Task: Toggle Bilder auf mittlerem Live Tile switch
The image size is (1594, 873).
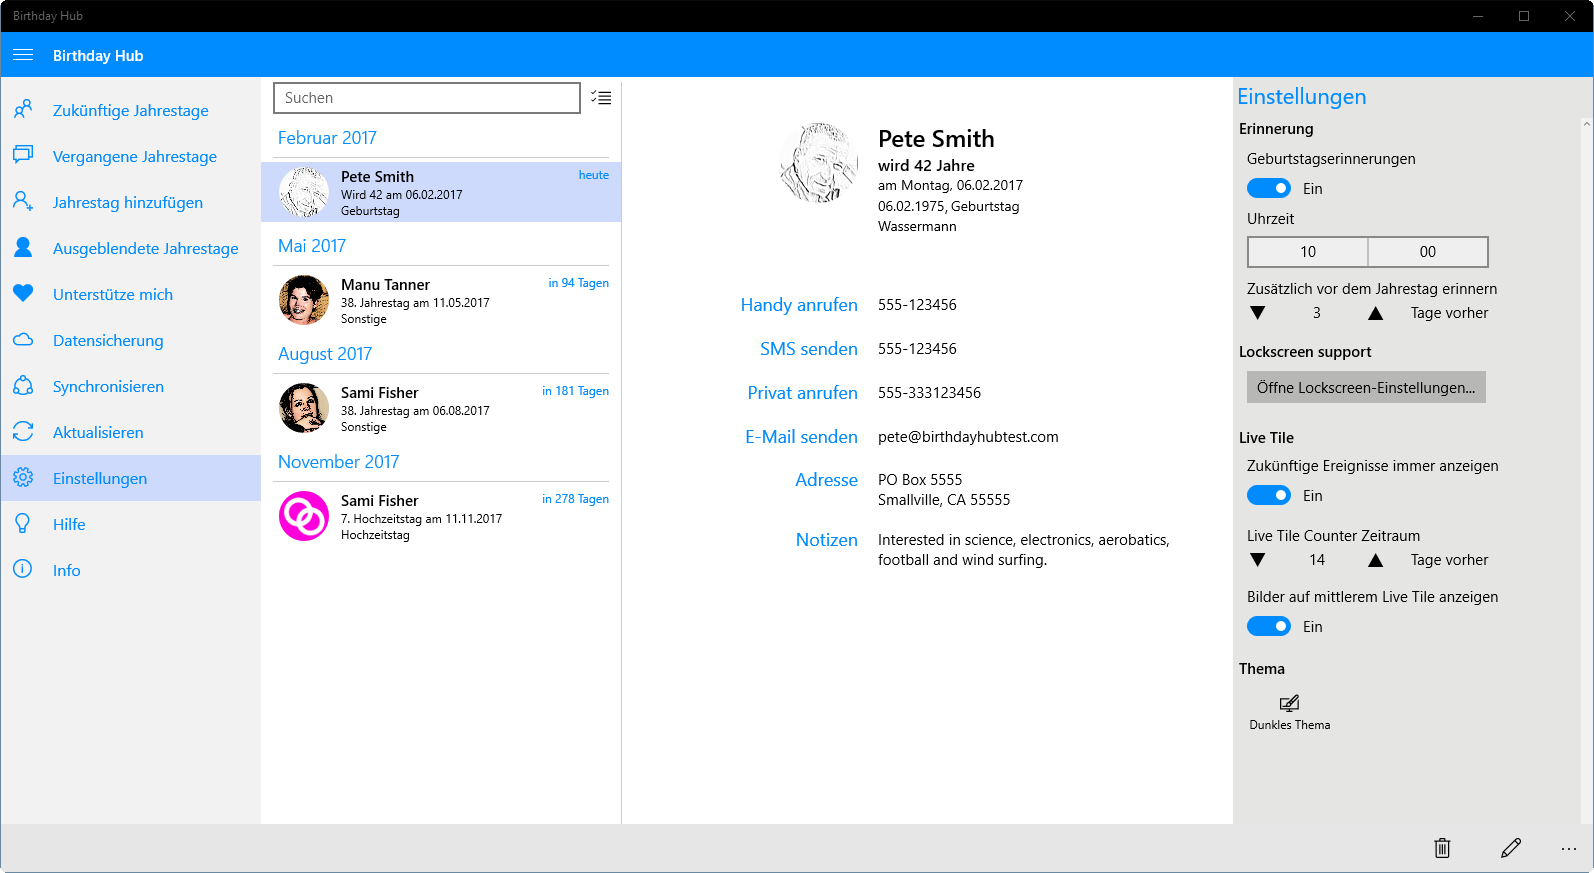Action: pyautogui.click(x=1269, y=626)
